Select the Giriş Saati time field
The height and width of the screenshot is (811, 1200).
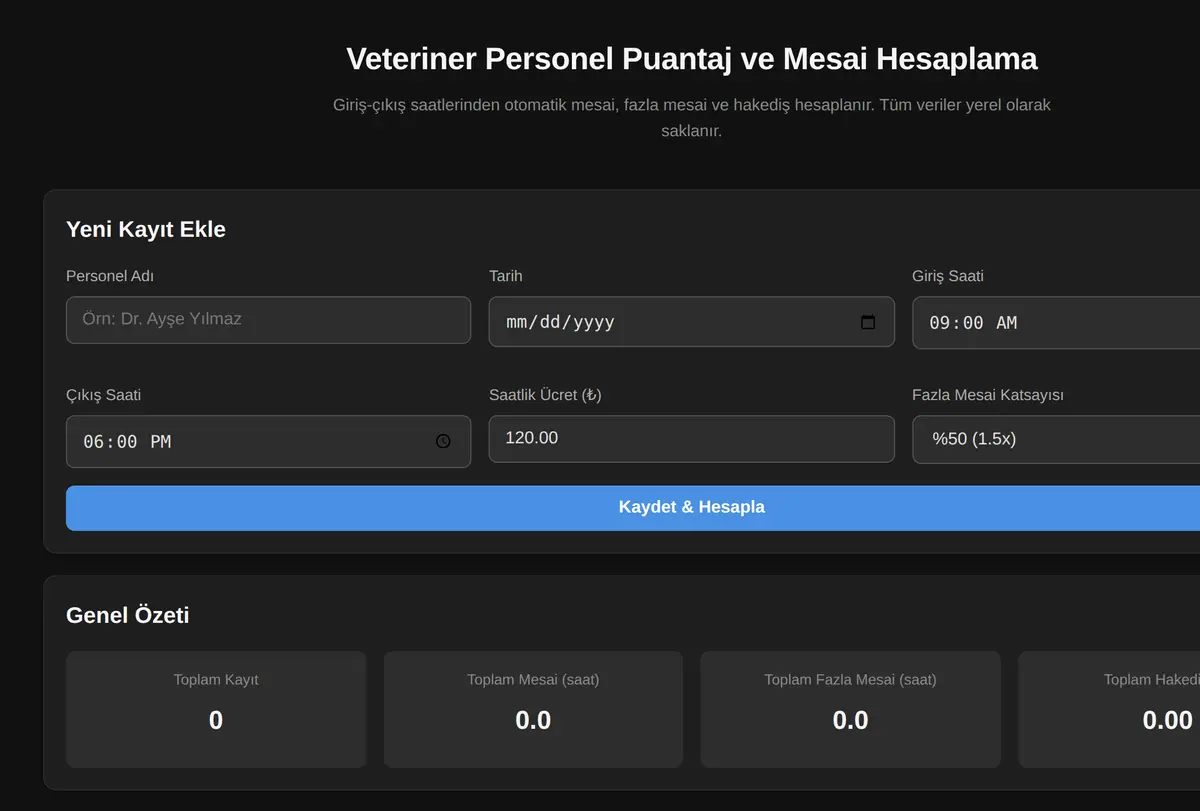point(1056,323)
